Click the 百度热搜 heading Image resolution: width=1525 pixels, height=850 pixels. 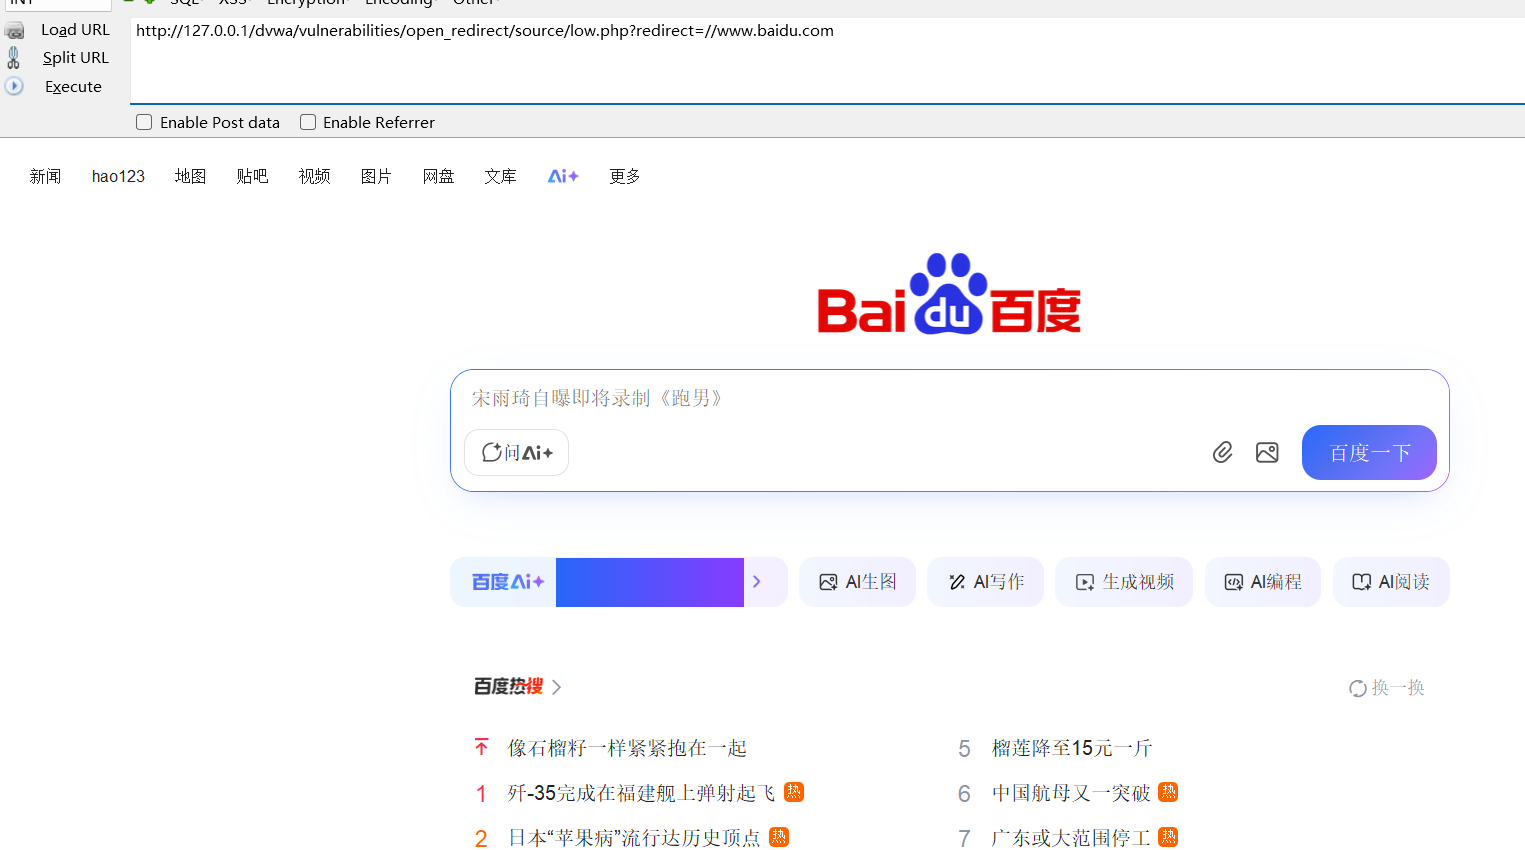click(508, 686)
